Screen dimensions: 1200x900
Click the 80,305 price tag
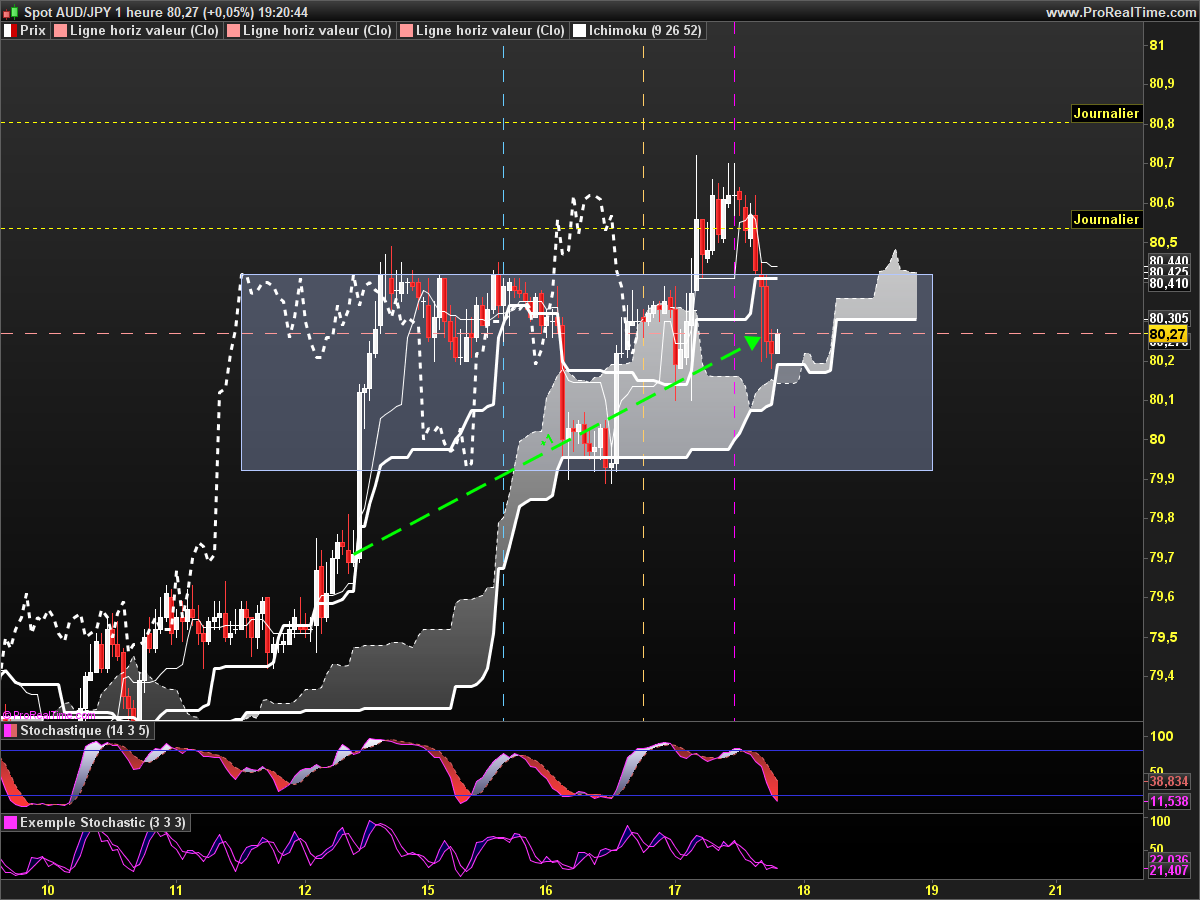(x=1168, y=320)
